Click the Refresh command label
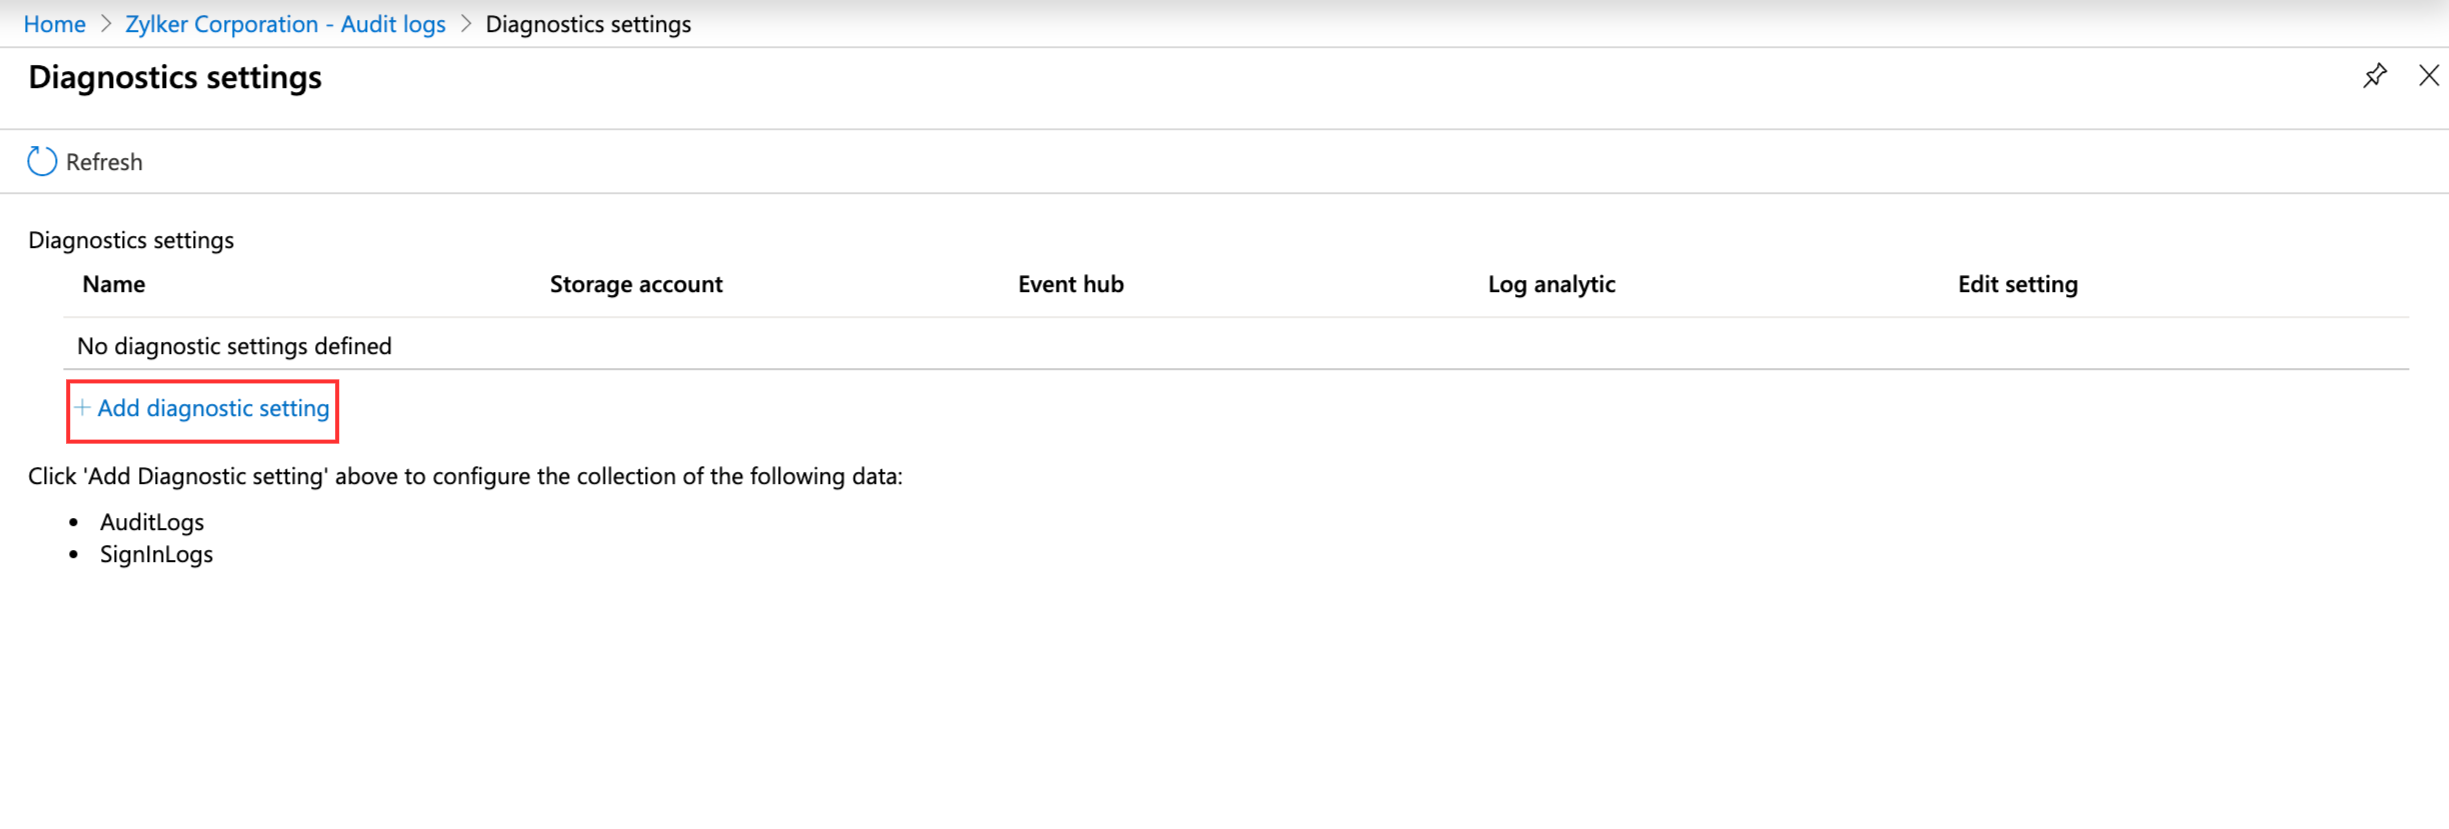This screenshot has width=2449, height=829. pos(103,161)
